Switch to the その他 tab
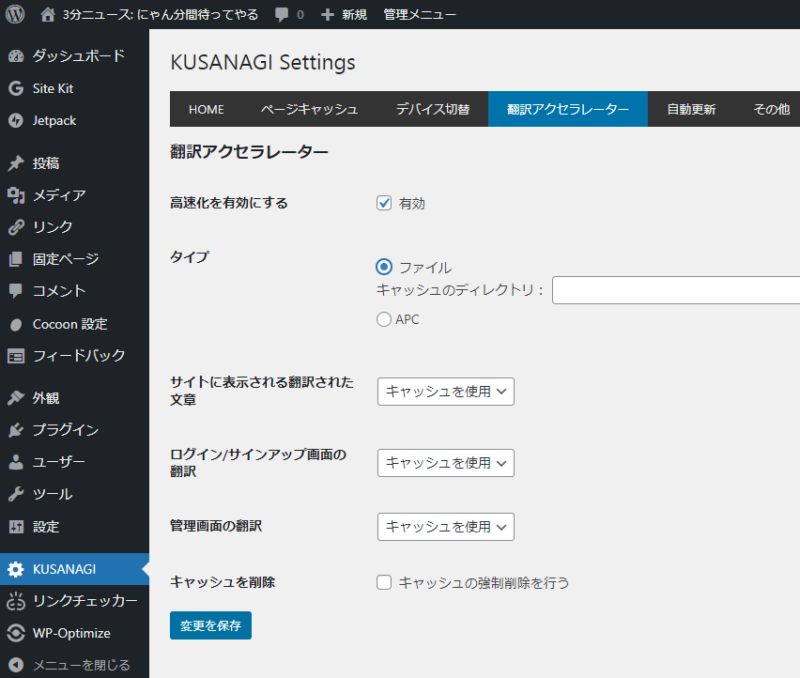The image size is (800, 678). point(771,109)
